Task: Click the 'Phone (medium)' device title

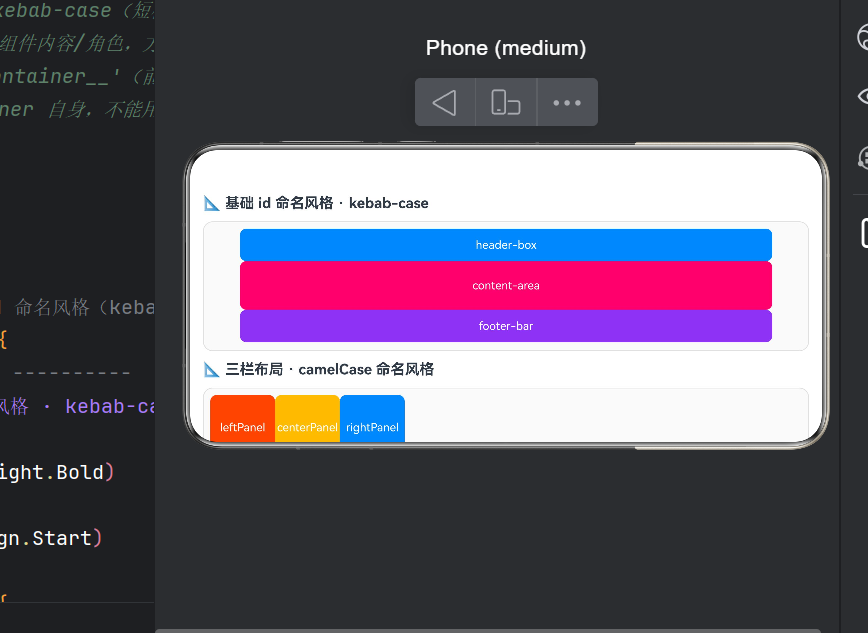Action: pos(505,48)
